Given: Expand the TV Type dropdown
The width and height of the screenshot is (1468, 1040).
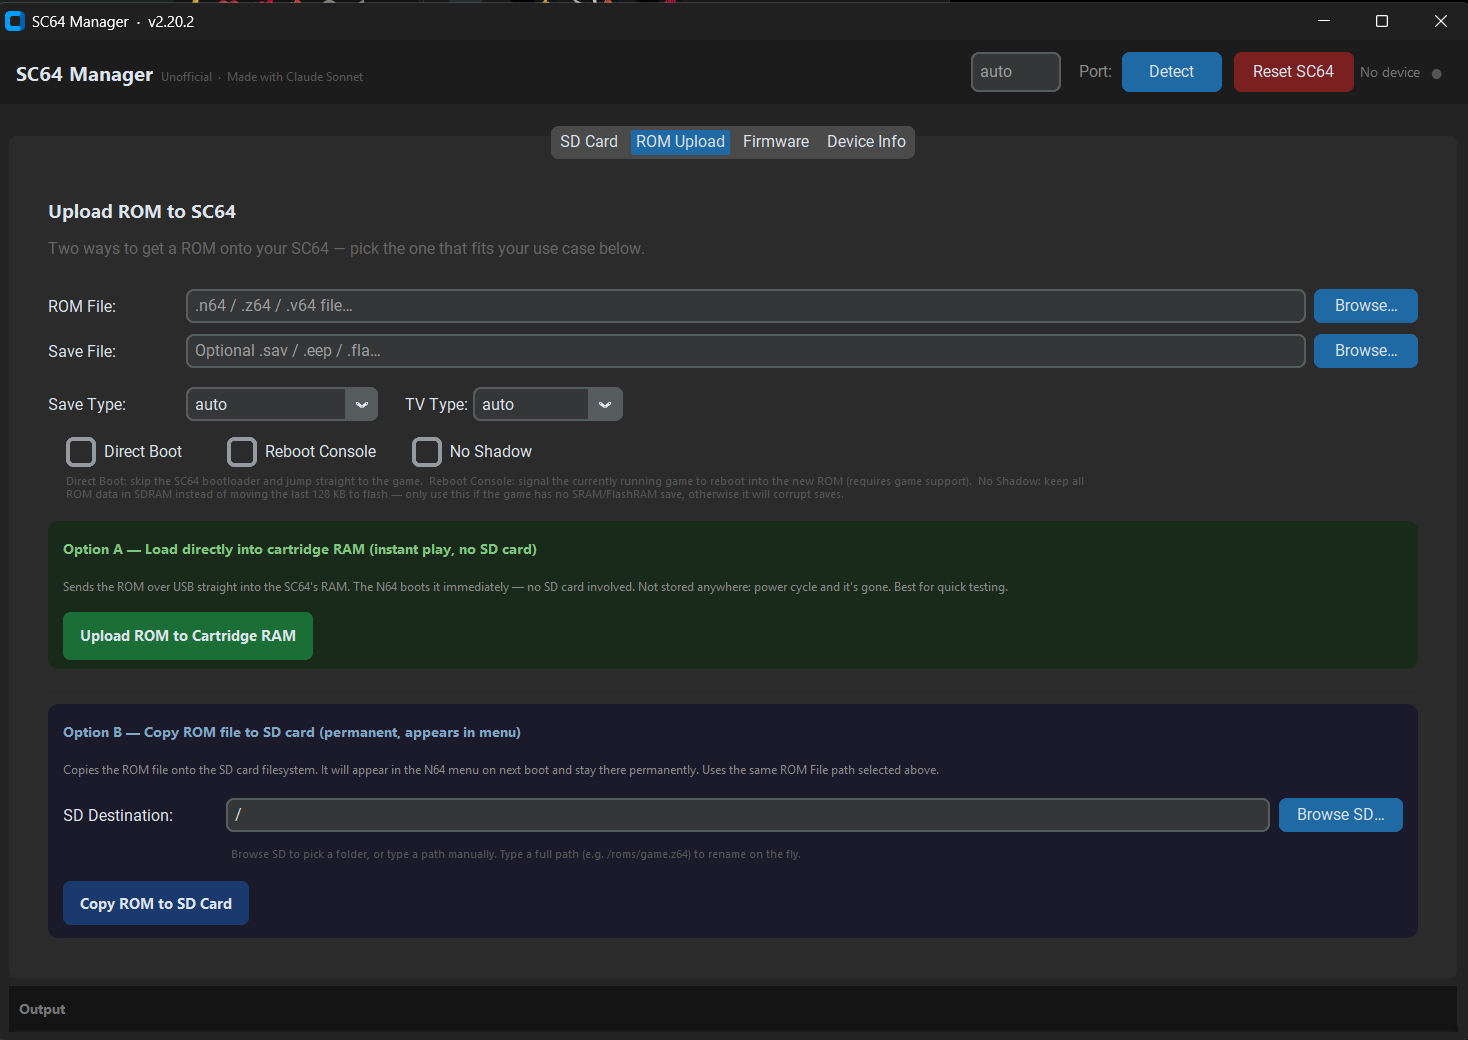Looking at the screenshot, I should click(x=548, y=404).
